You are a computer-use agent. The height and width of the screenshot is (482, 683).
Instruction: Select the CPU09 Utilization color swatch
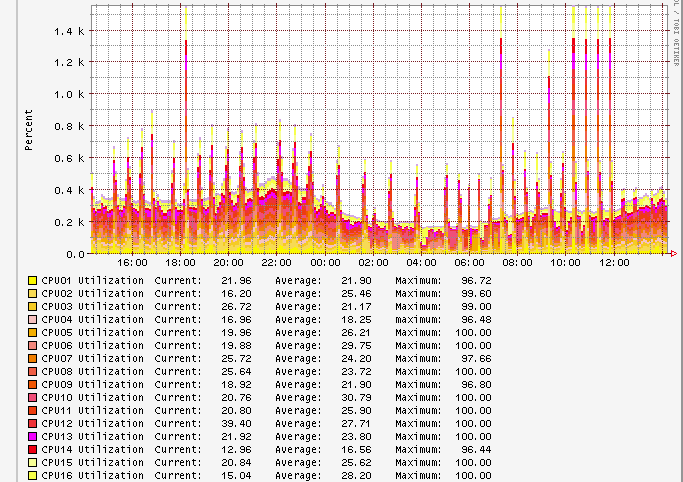click(32, 385)
